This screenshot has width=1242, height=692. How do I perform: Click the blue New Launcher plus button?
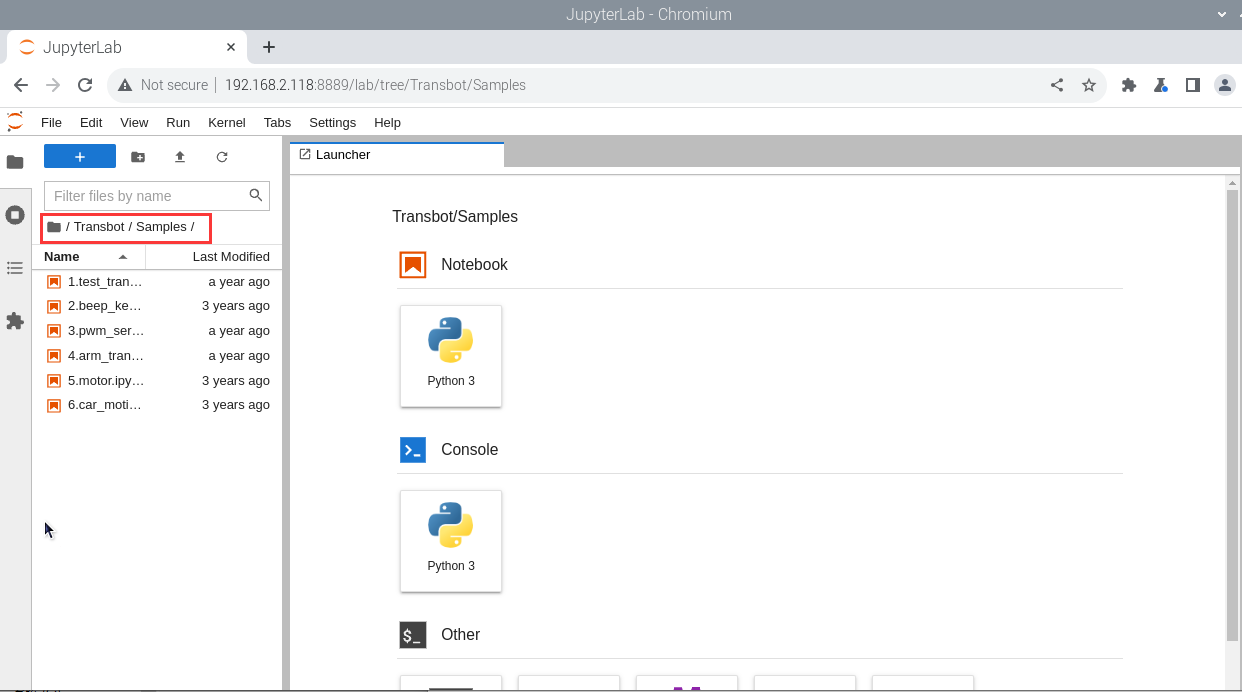click(x=80, y=157)
